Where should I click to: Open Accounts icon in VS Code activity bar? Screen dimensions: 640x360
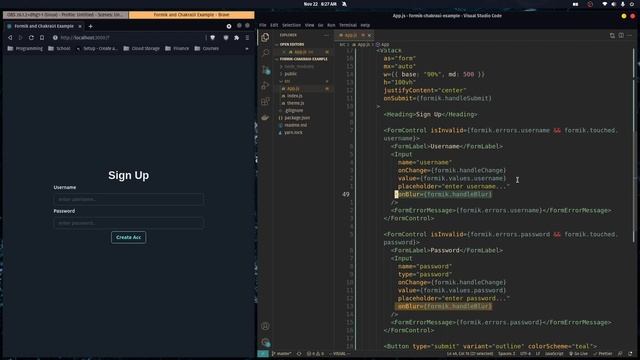tap(265, 326)
